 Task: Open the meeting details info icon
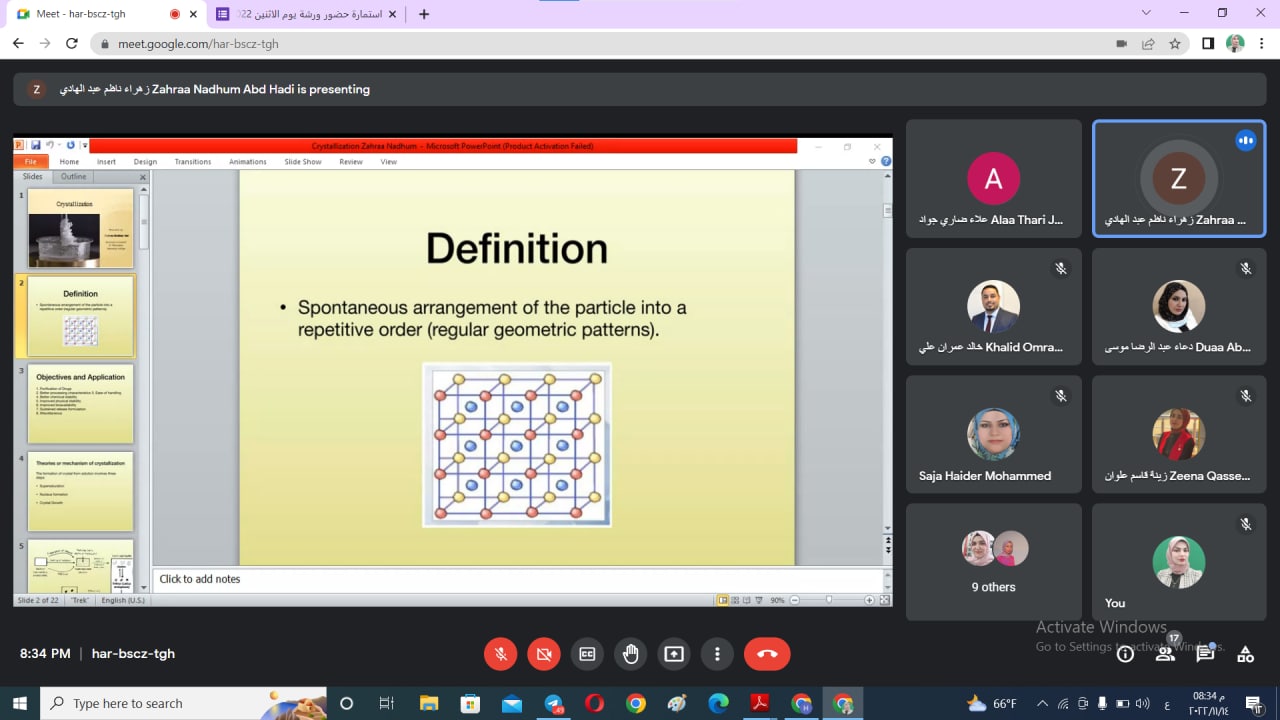1125,654
